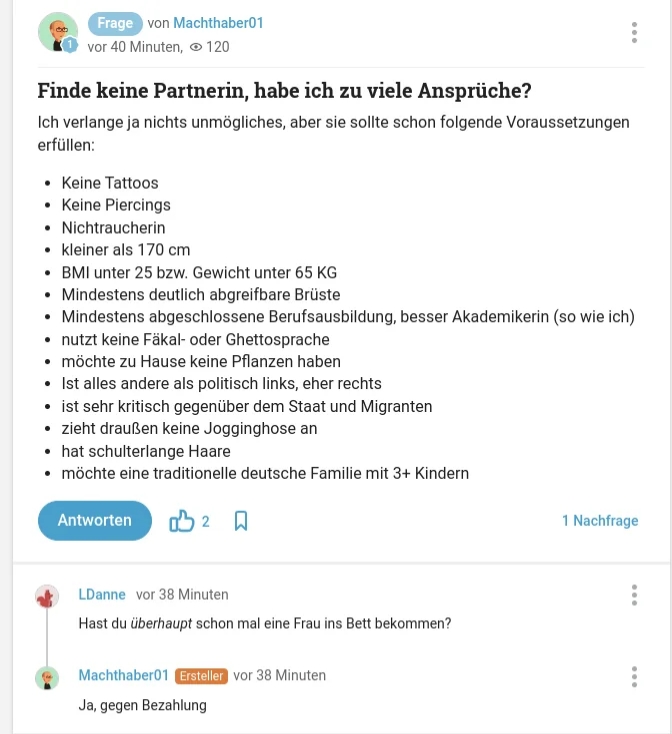Image resolution: width=672 pixels, height=734 pixels.
Task: Bookmark this question
Action: click(241, 521)
